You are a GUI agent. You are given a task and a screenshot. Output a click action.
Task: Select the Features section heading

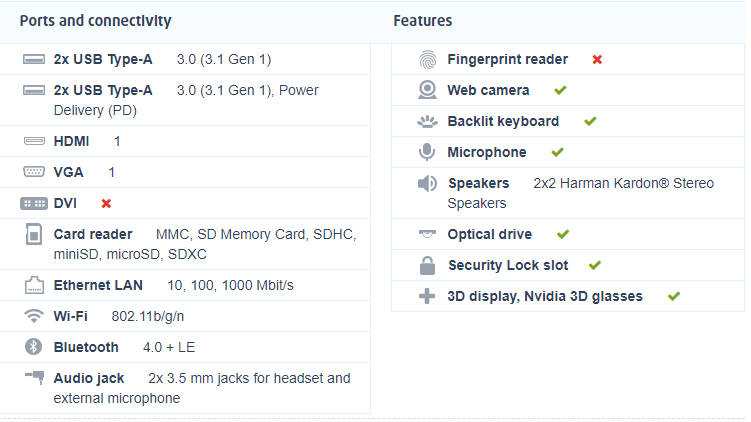pyautogui.click(x=422, y=21)
